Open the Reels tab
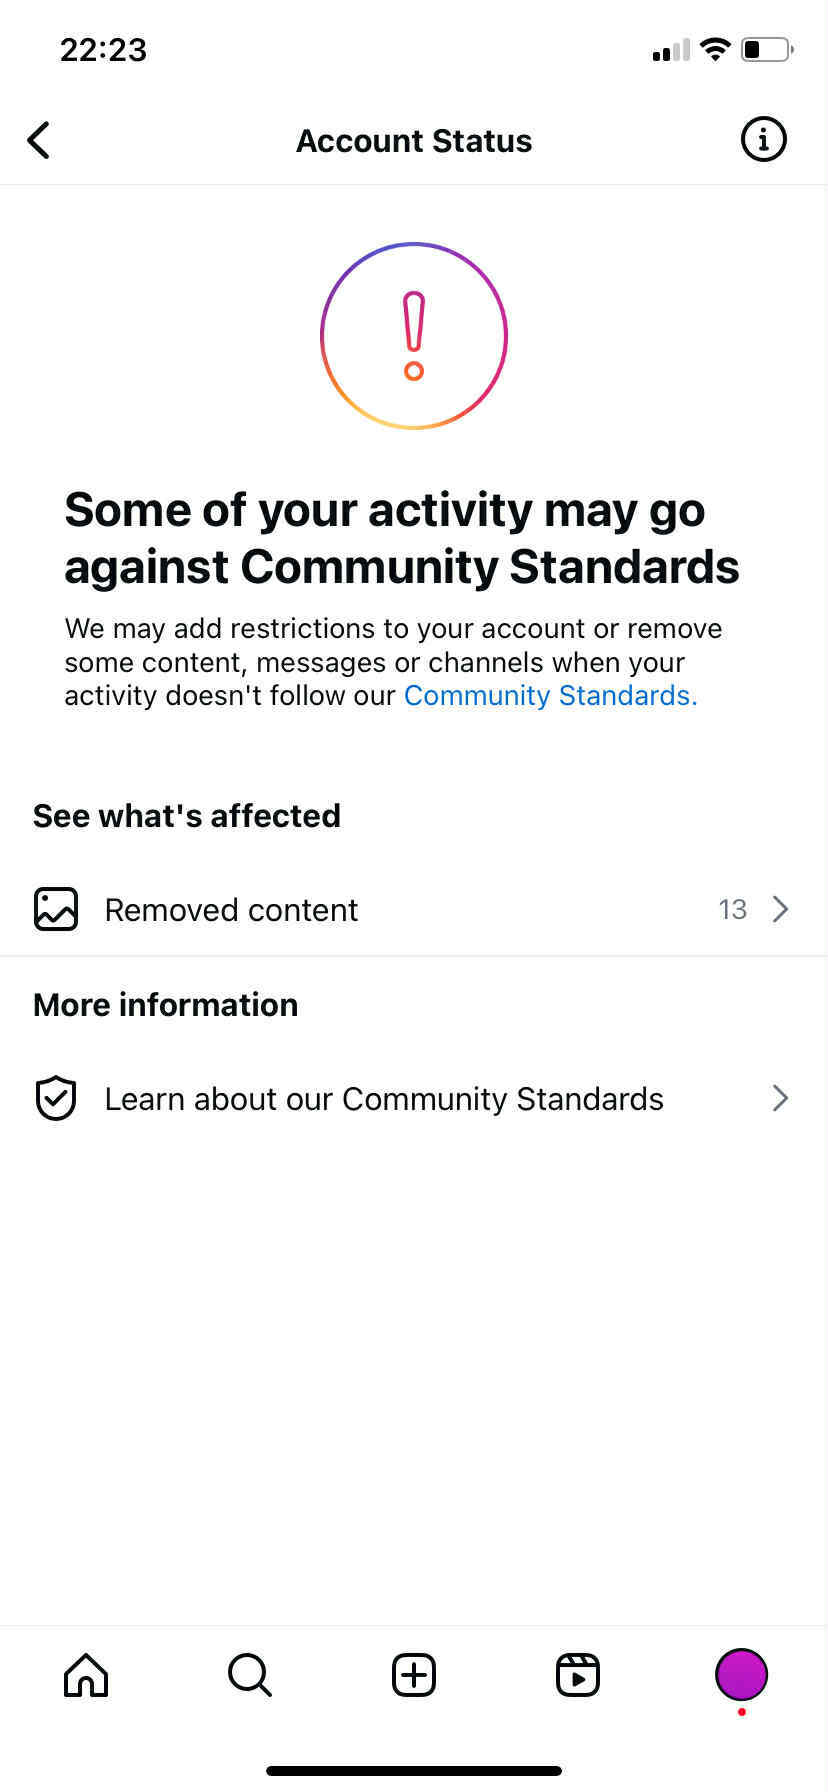The image size is (828, 1792). click(x=578, y=1674)
